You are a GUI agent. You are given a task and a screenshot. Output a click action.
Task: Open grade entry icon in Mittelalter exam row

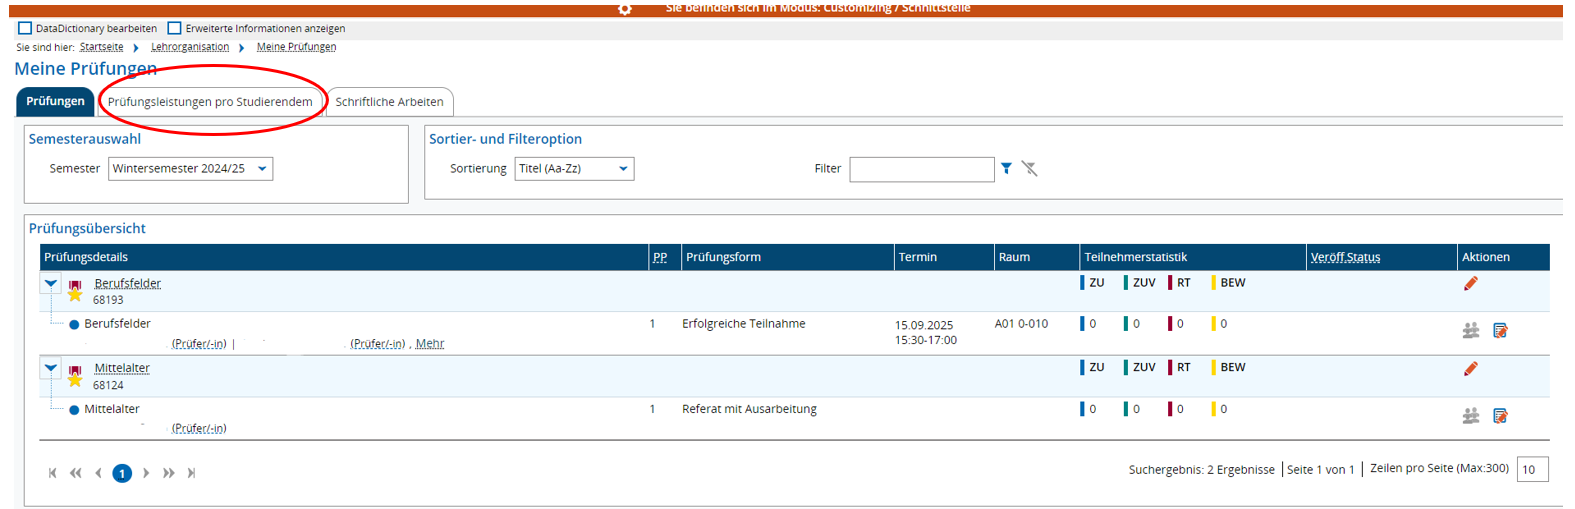point(1500,415)
